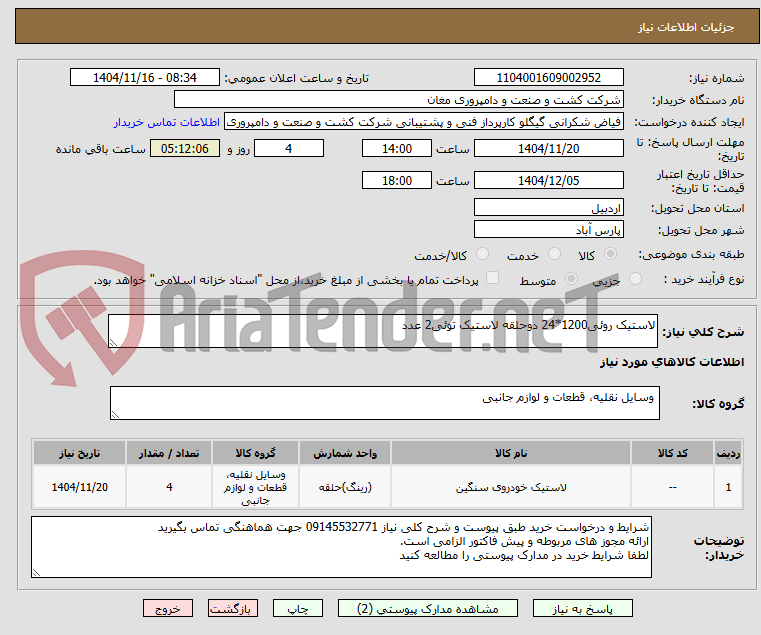Click the resize handle of buyer notes area
Screen dimensions: 761x635
[36, 573]
